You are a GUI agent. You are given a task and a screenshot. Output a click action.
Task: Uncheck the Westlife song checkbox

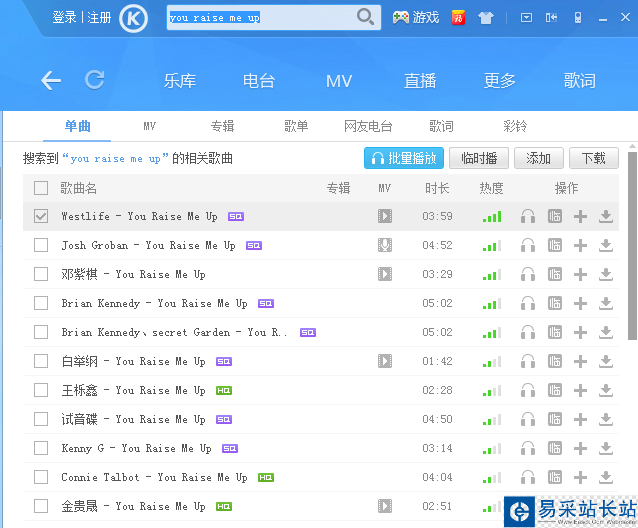click(x=41, y=216)
